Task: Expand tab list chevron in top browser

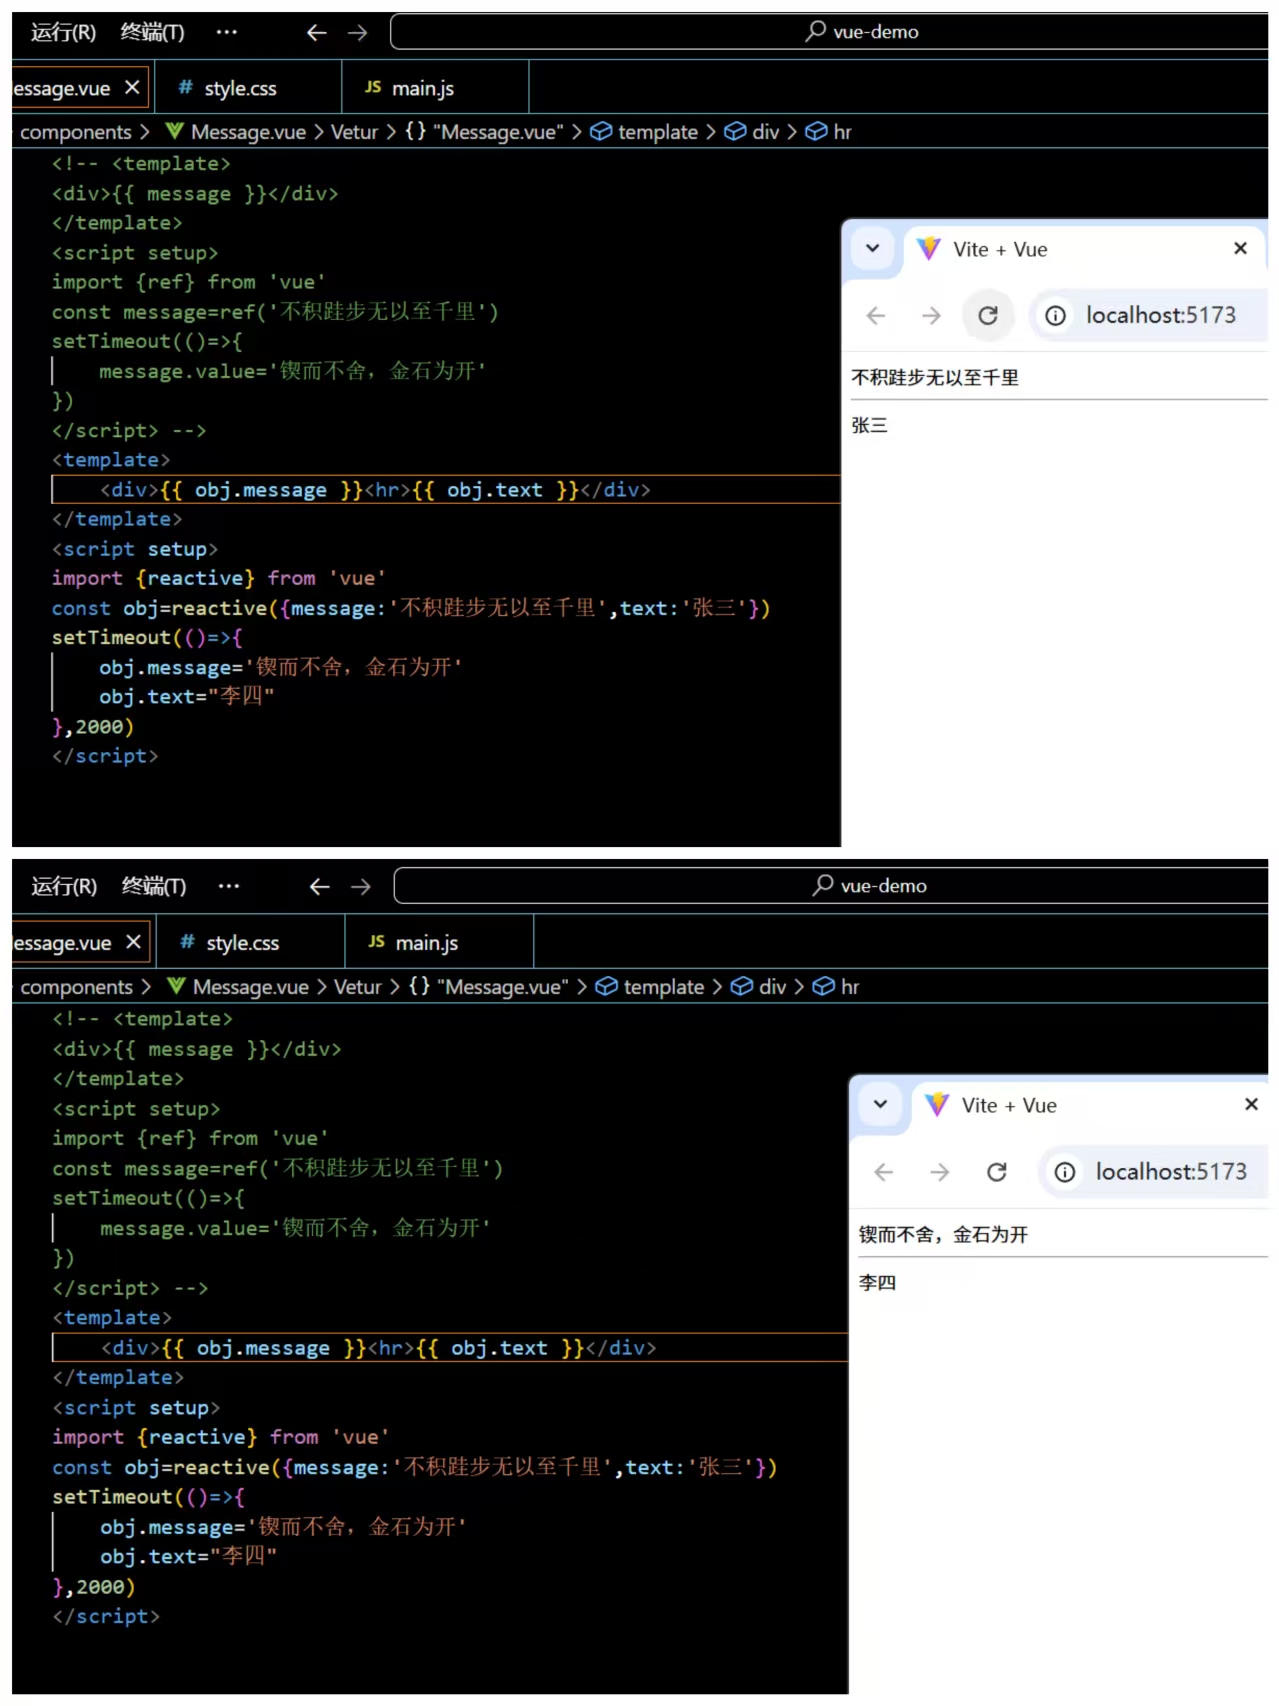Action: [872, 248]
